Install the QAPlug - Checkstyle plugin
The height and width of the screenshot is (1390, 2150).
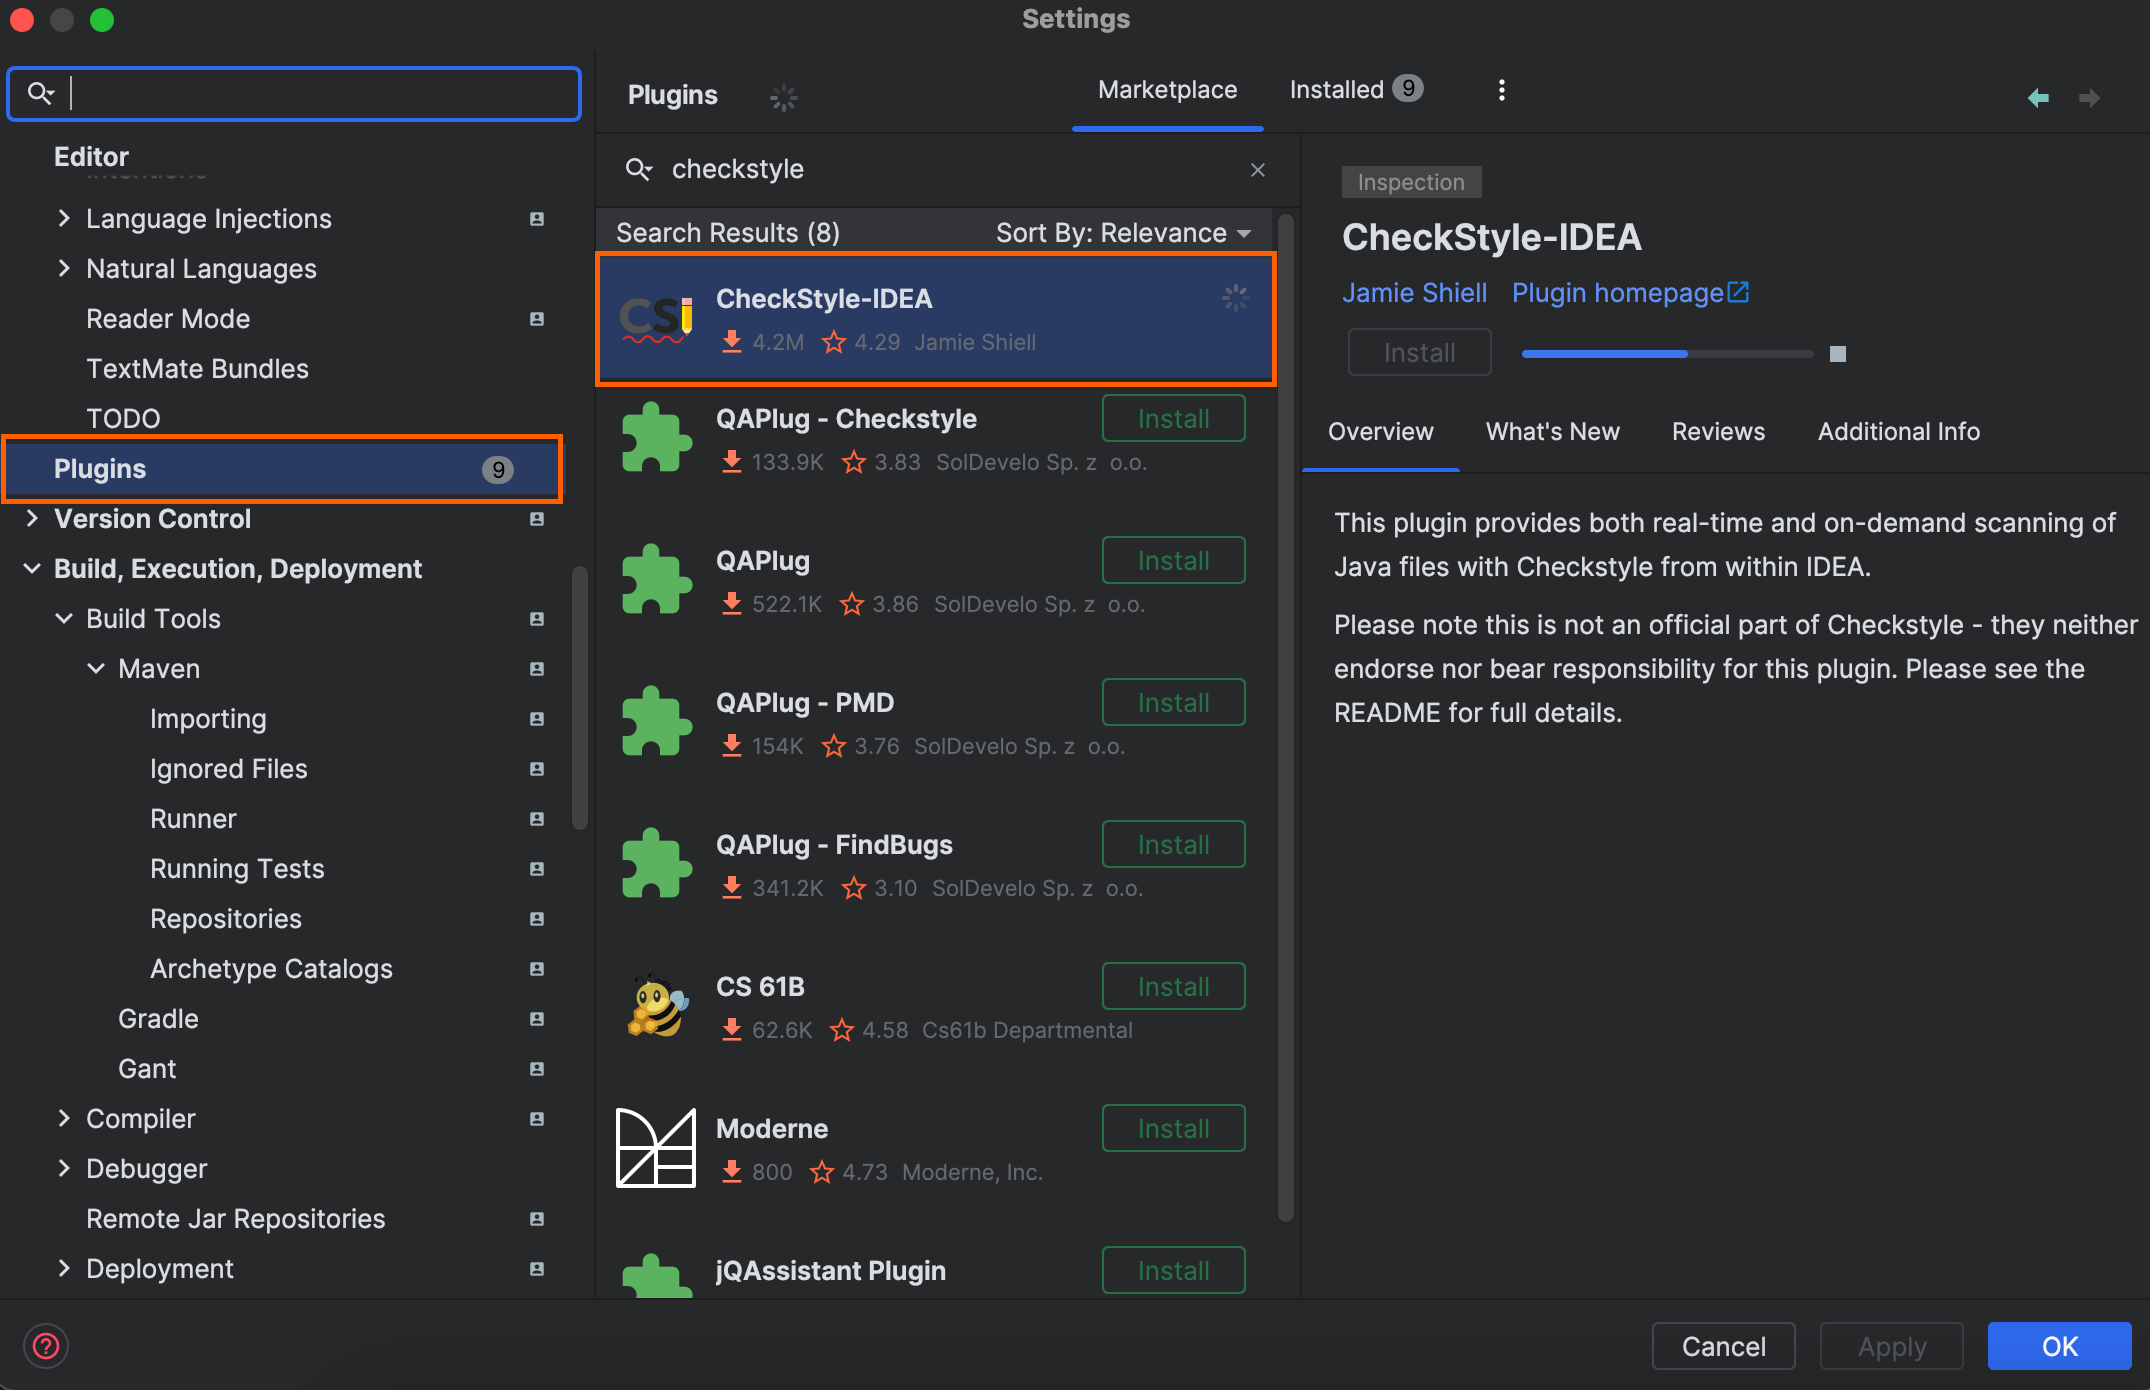pos(1173,419)
